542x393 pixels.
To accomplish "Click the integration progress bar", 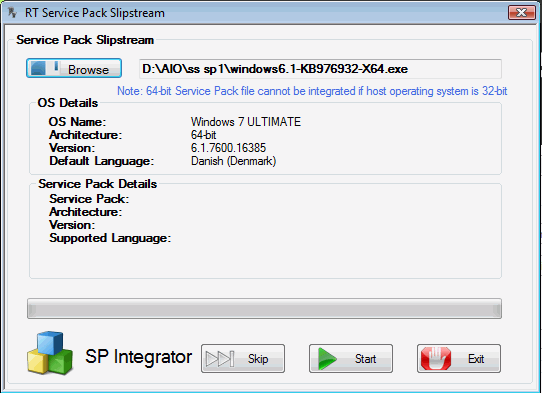I will click(x=264, y=309).
